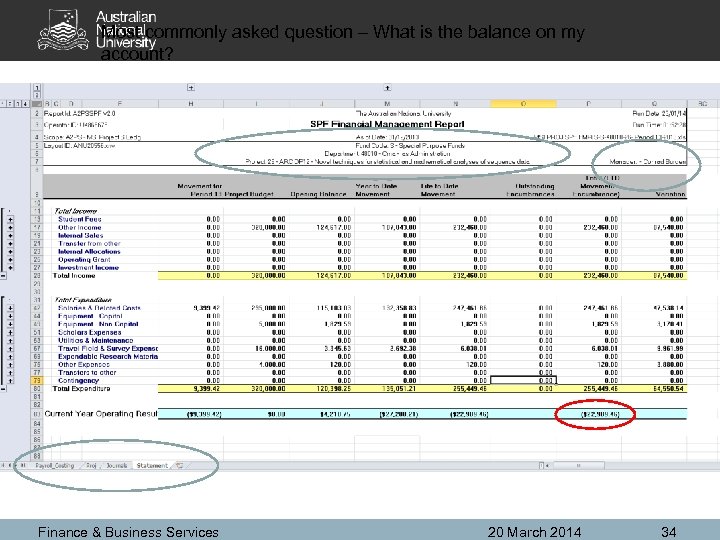The image size is (720, 540).
Task: Select column H header
Action: [x=191, y=104]
